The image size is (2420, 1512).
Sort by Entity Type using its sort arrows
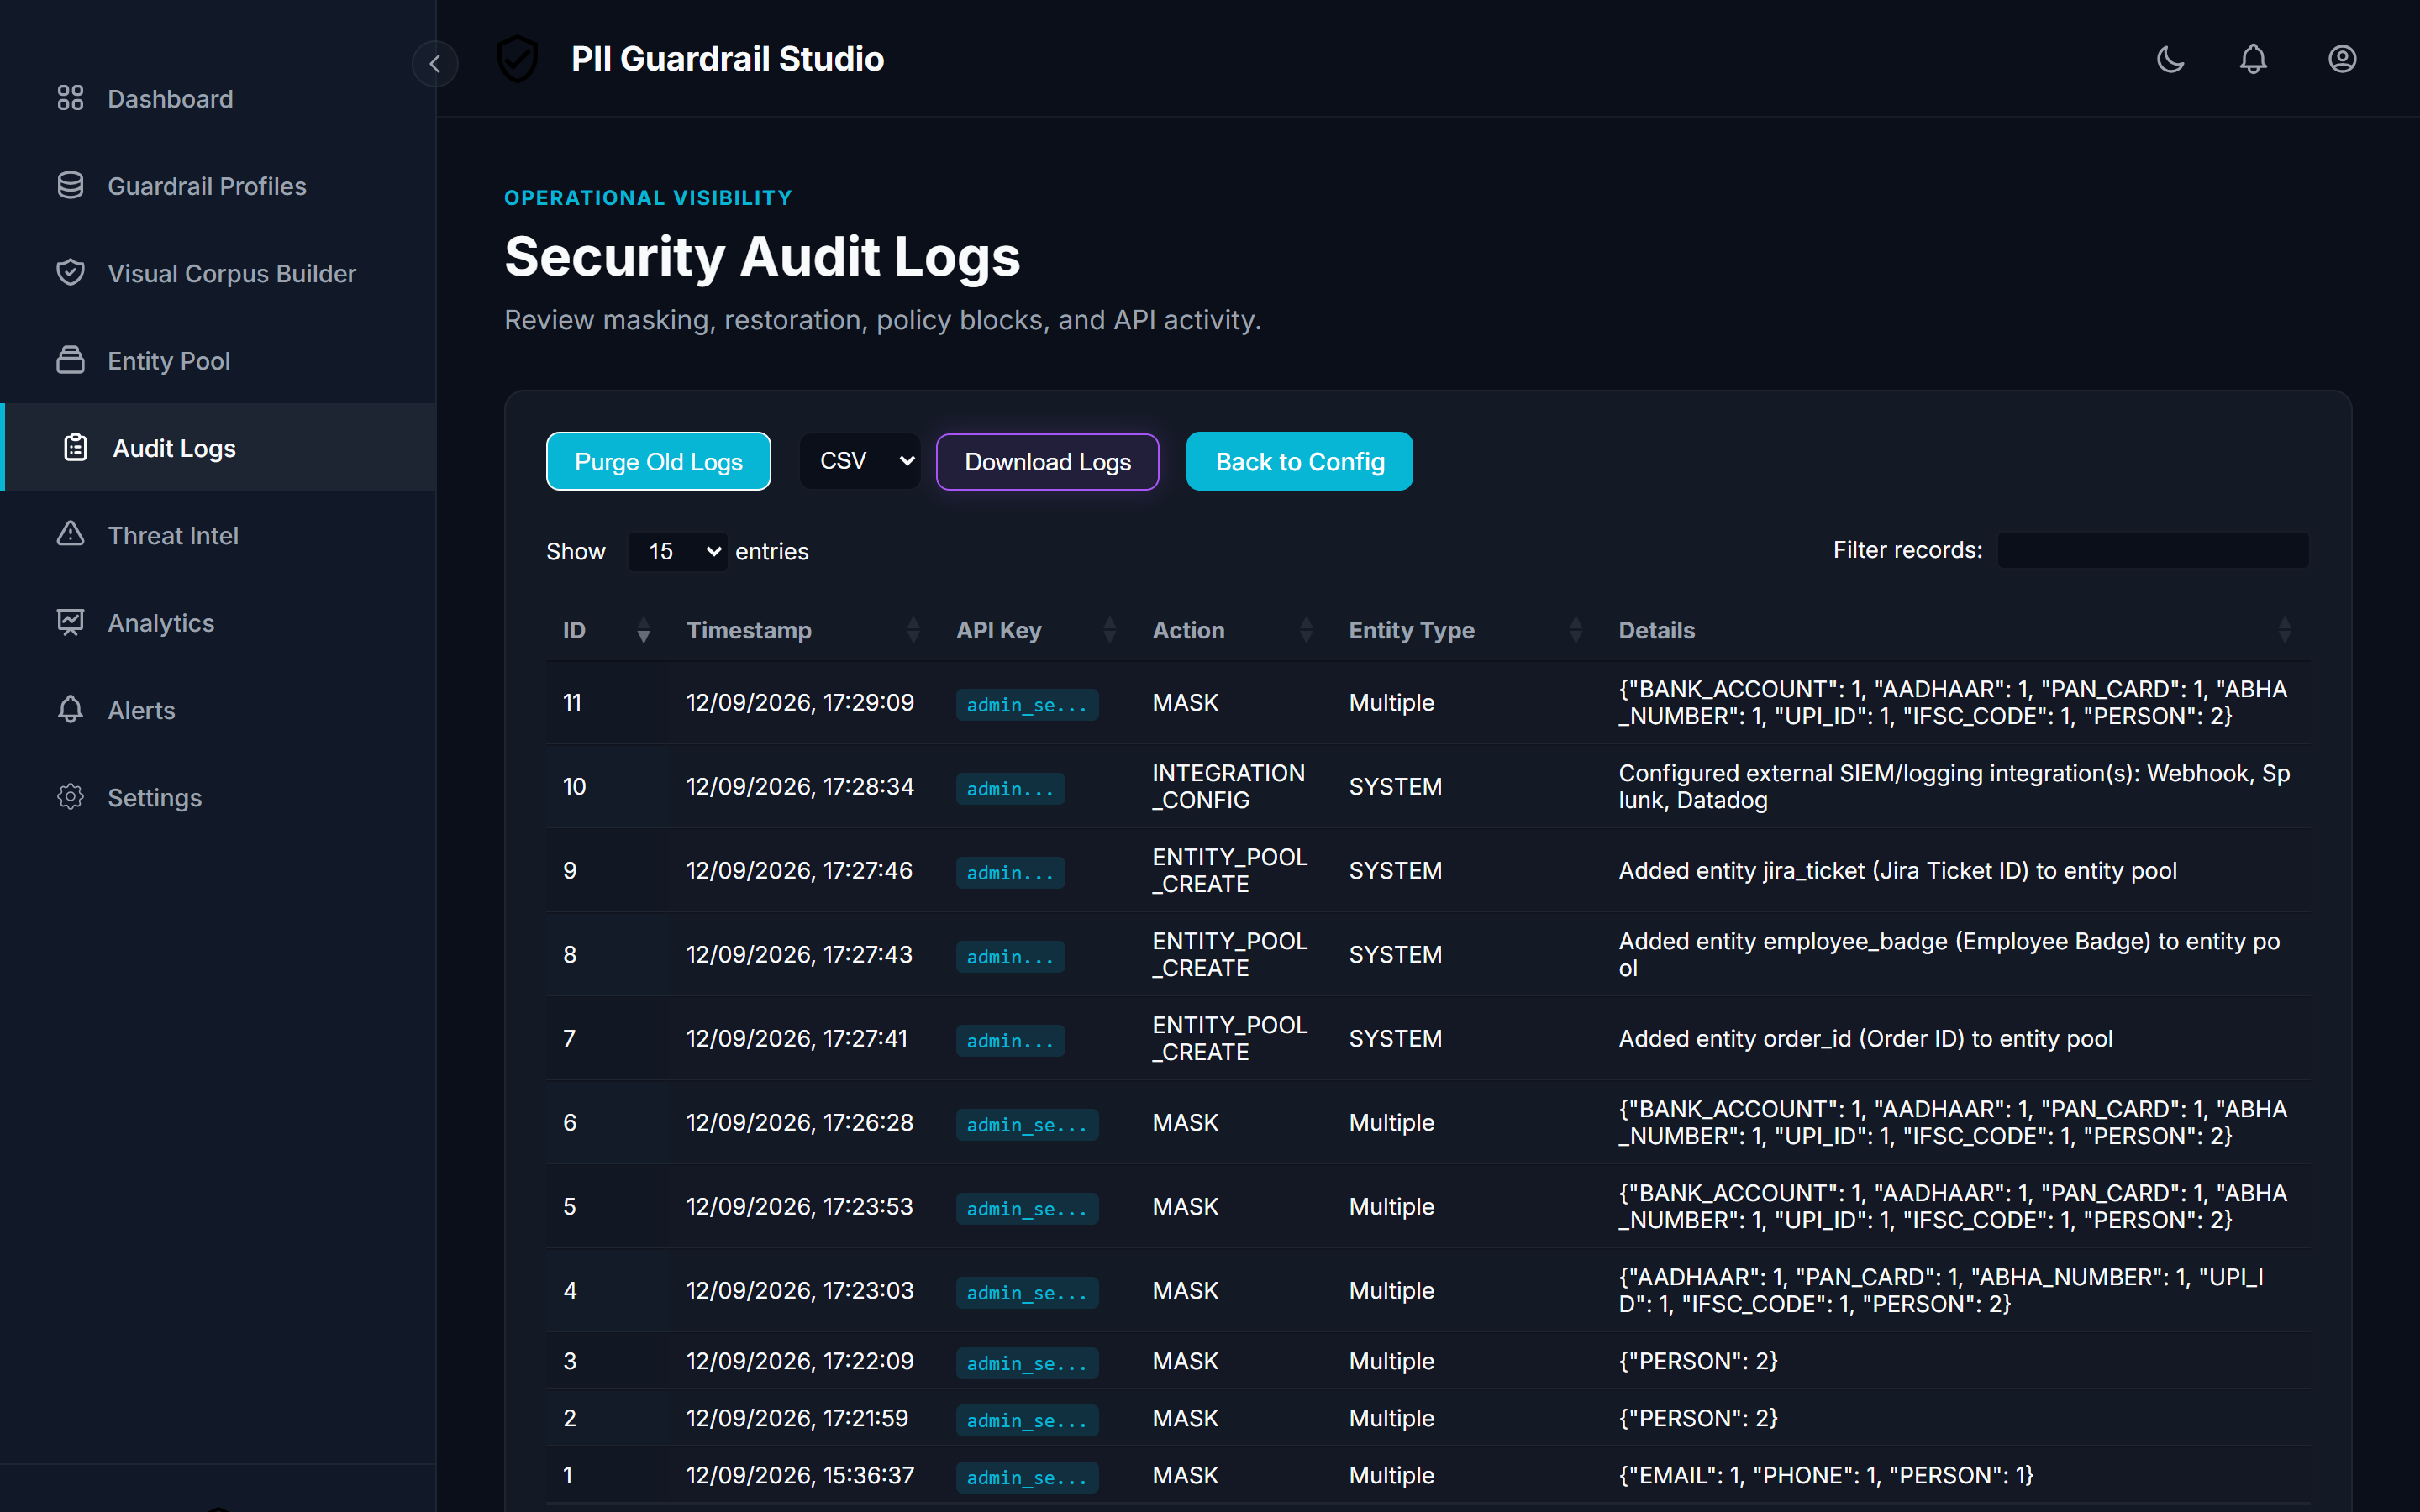tap(1576, 630)
